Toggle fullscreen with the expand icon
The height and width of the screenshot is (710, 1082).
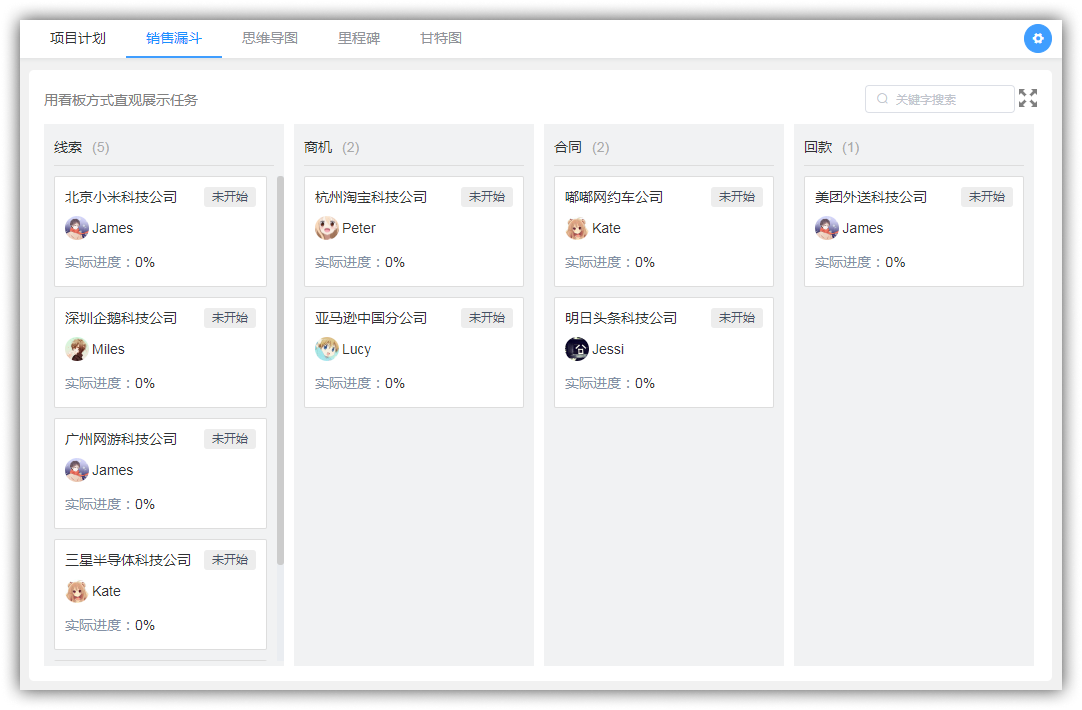coord(1027,99)
